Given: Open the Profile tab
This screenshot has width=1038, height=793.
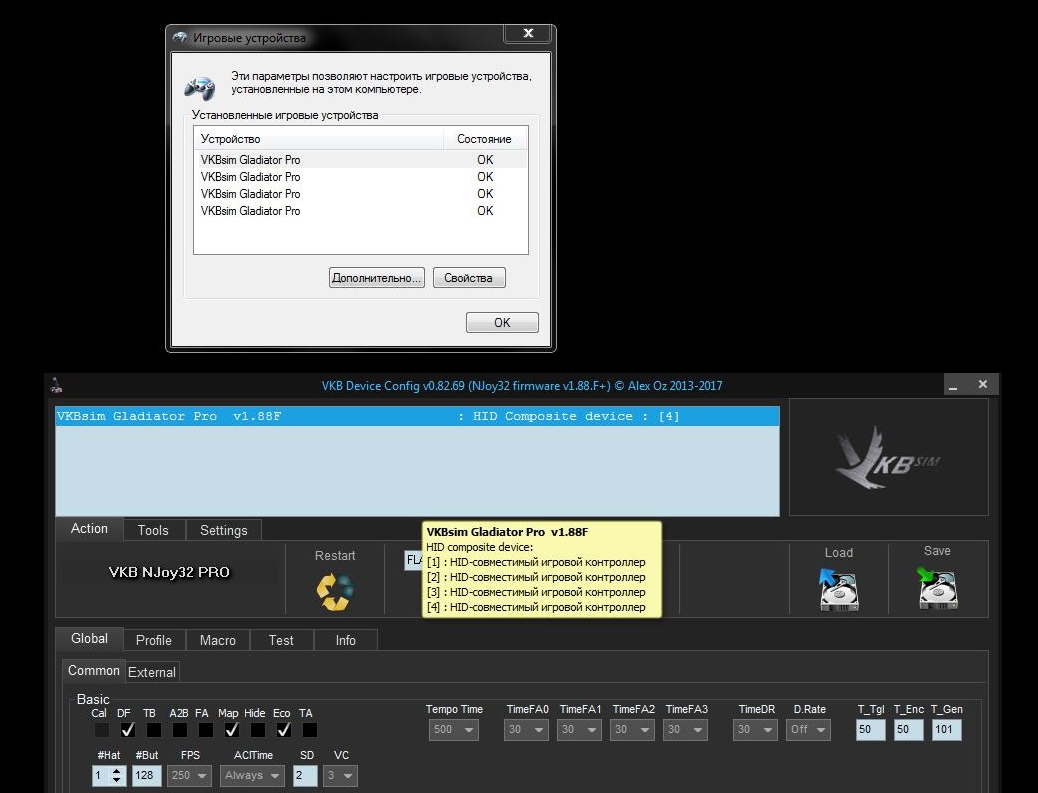Looking at the screenshot, I should 154,640.
